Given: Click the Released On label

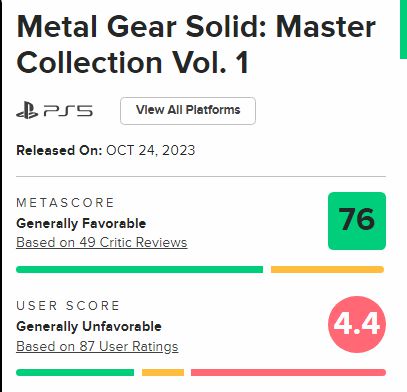Looking at the screenshot, I should coord(59,150).
